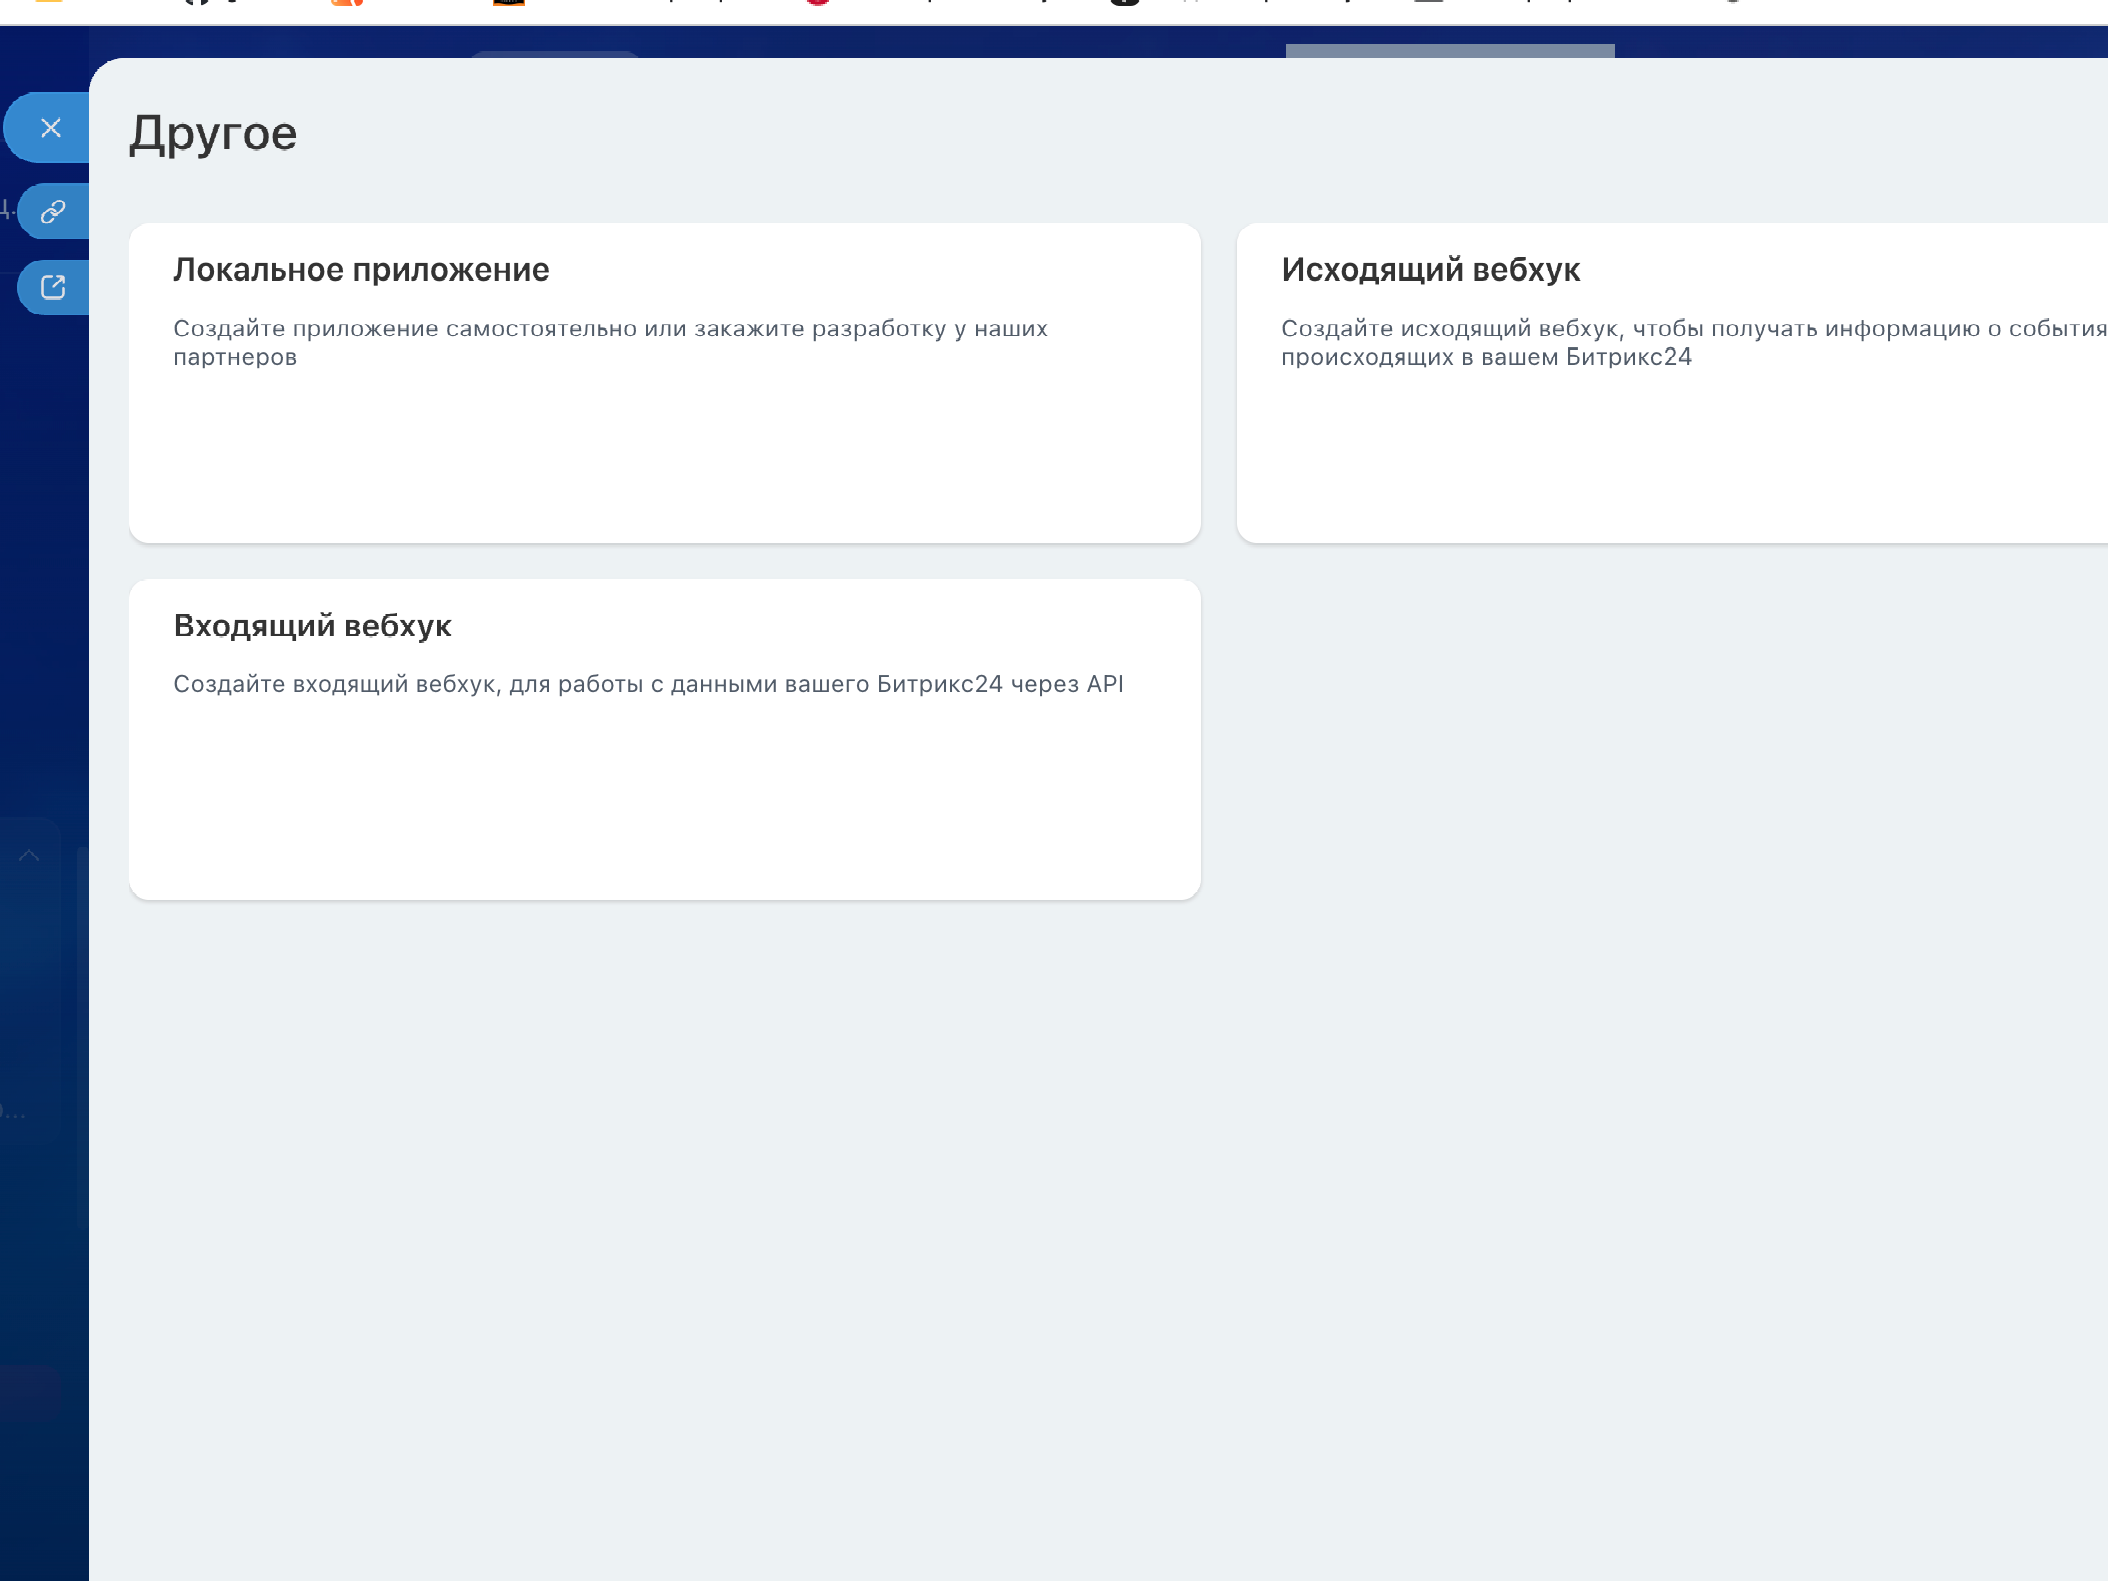Screen dimensions: 2108x1581
Task: Click the truncated ellipsis item in sidebar
Action: pyautogui.click(x=14, y=1112)
